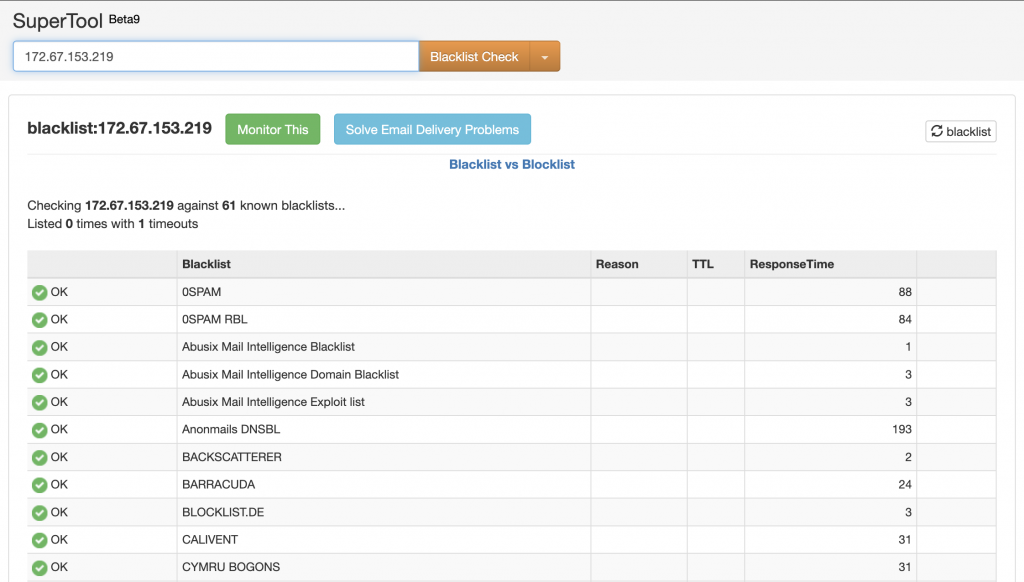1024x582 pixels.
Task: Click the Monitor This button
Action: tap(272, 129)
